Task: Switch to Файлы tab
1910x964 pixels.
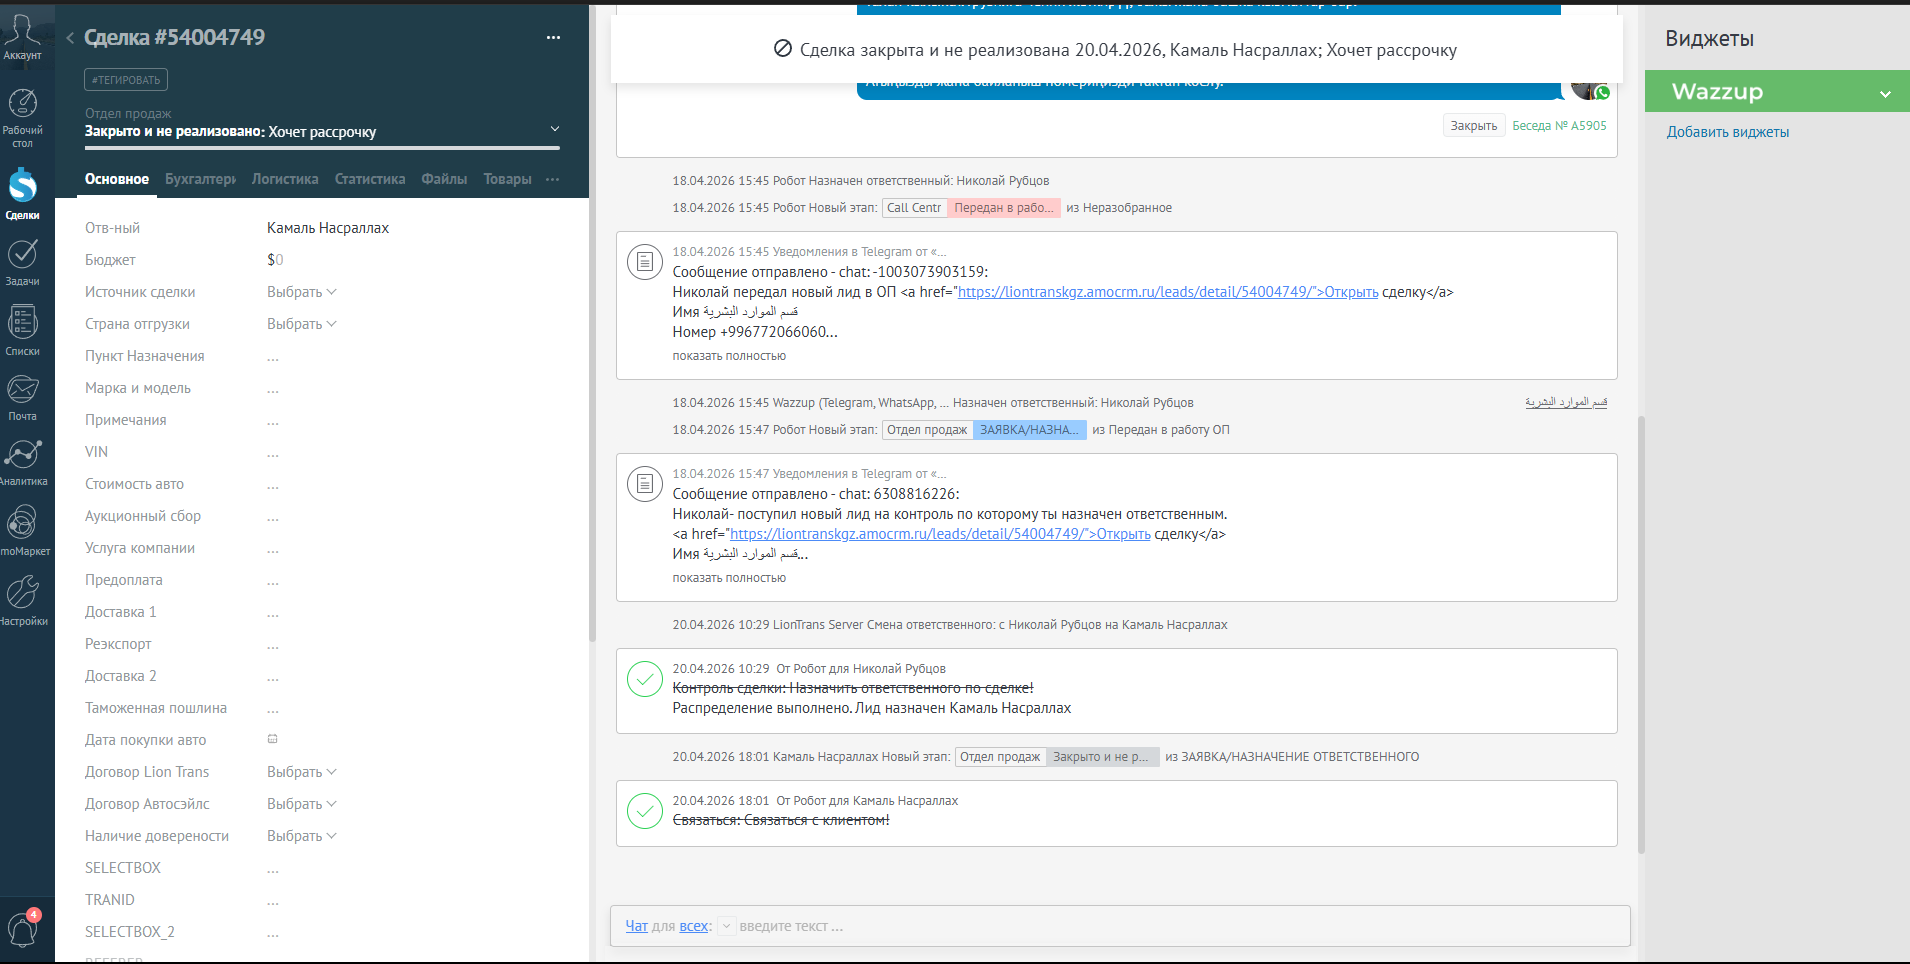Action: [x=444, y=179]
